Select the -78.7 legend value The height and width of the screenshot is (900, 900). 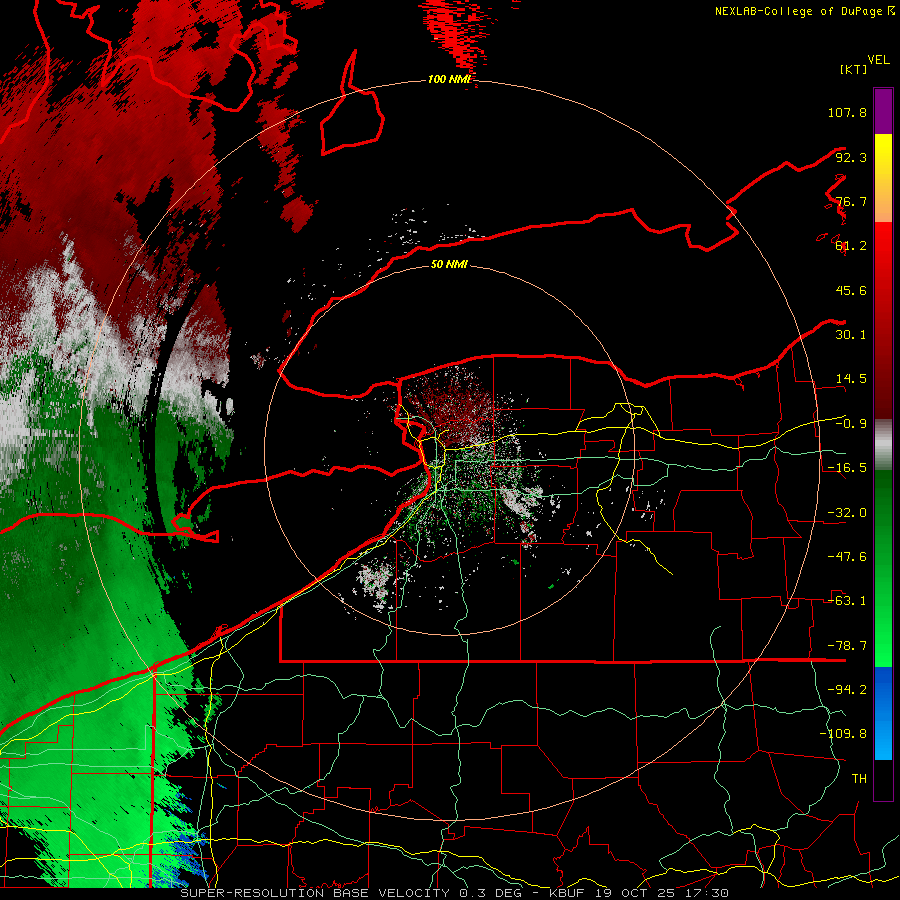click(x=847, y=646)
